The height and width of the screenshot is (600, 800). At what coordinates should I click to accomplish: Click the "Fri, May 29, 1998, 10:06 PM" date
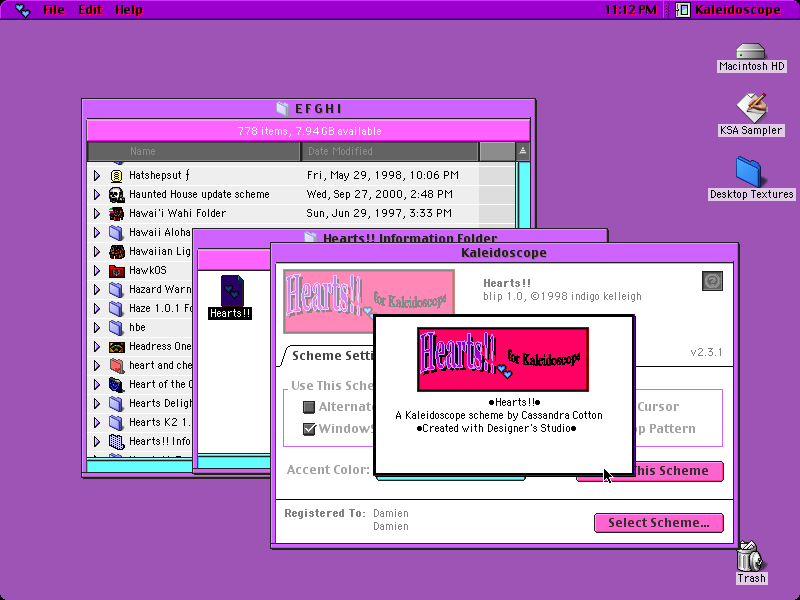383,176
